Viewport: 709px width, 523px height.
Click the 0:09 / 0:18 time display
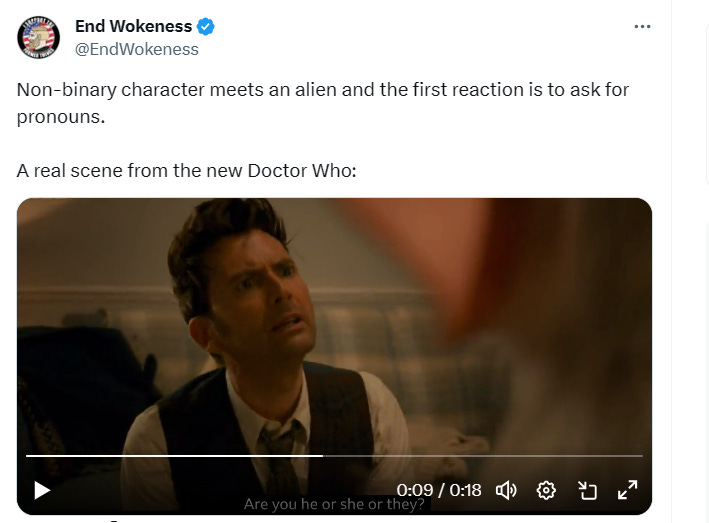click(x=439, y=490)
